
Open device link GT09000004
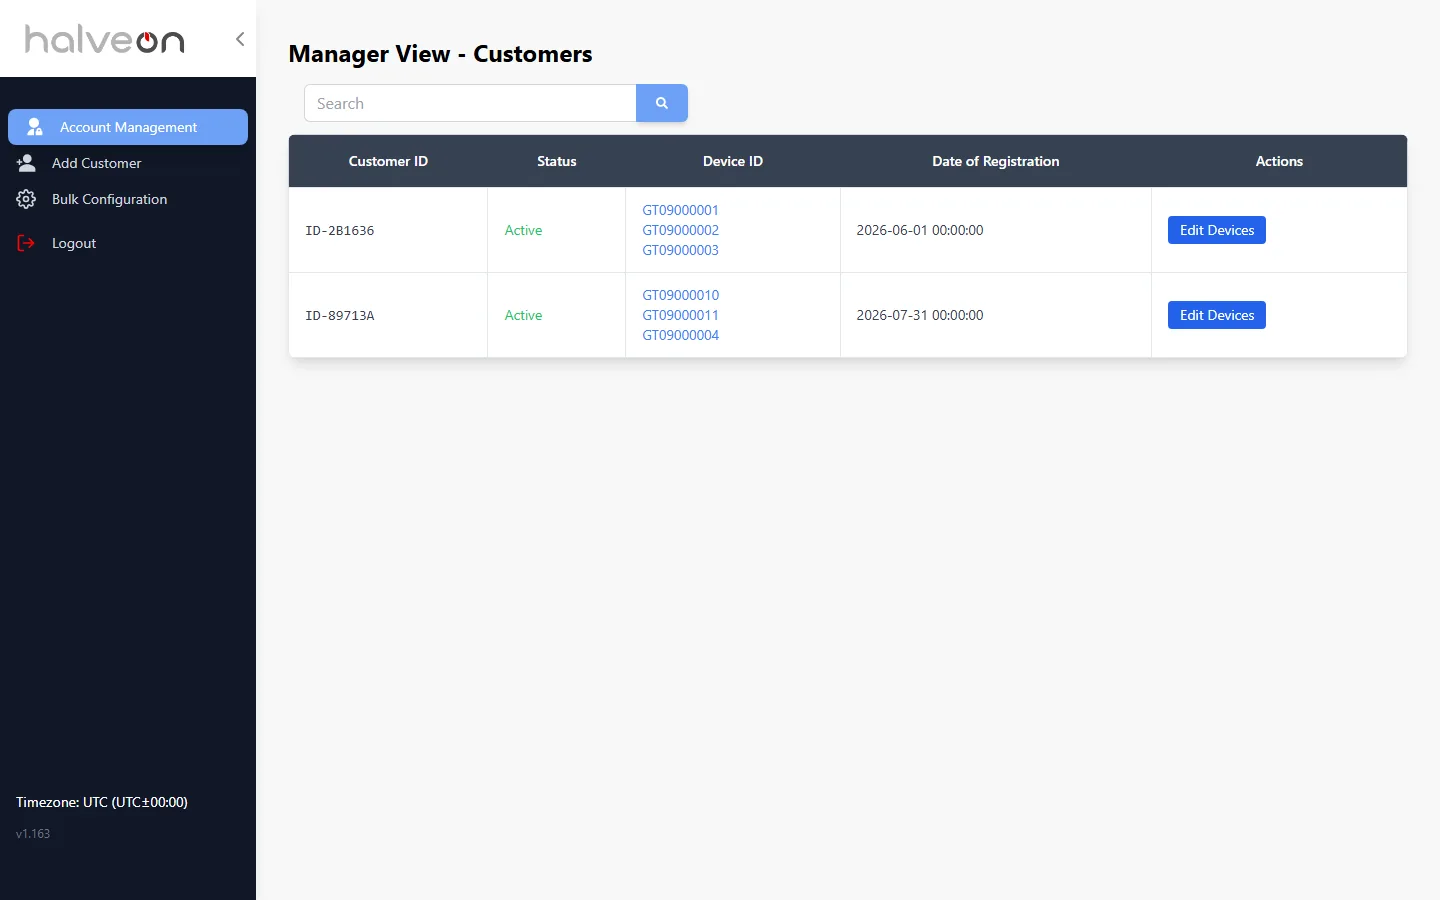point(680,335)
